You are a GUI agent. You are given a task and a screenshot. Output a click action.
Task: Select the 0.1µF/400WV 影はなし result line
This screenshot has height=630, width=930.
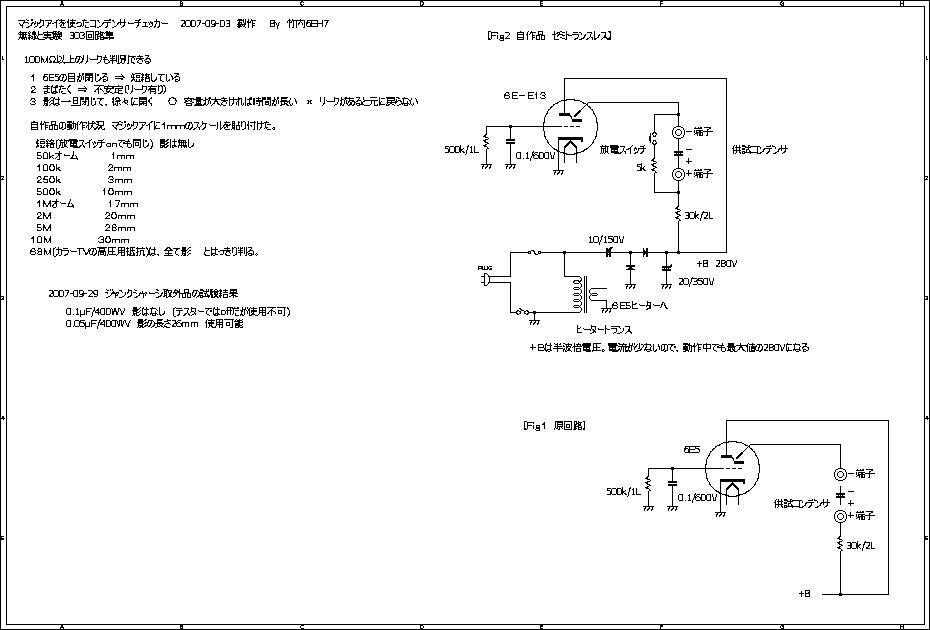tap(178, 311)
